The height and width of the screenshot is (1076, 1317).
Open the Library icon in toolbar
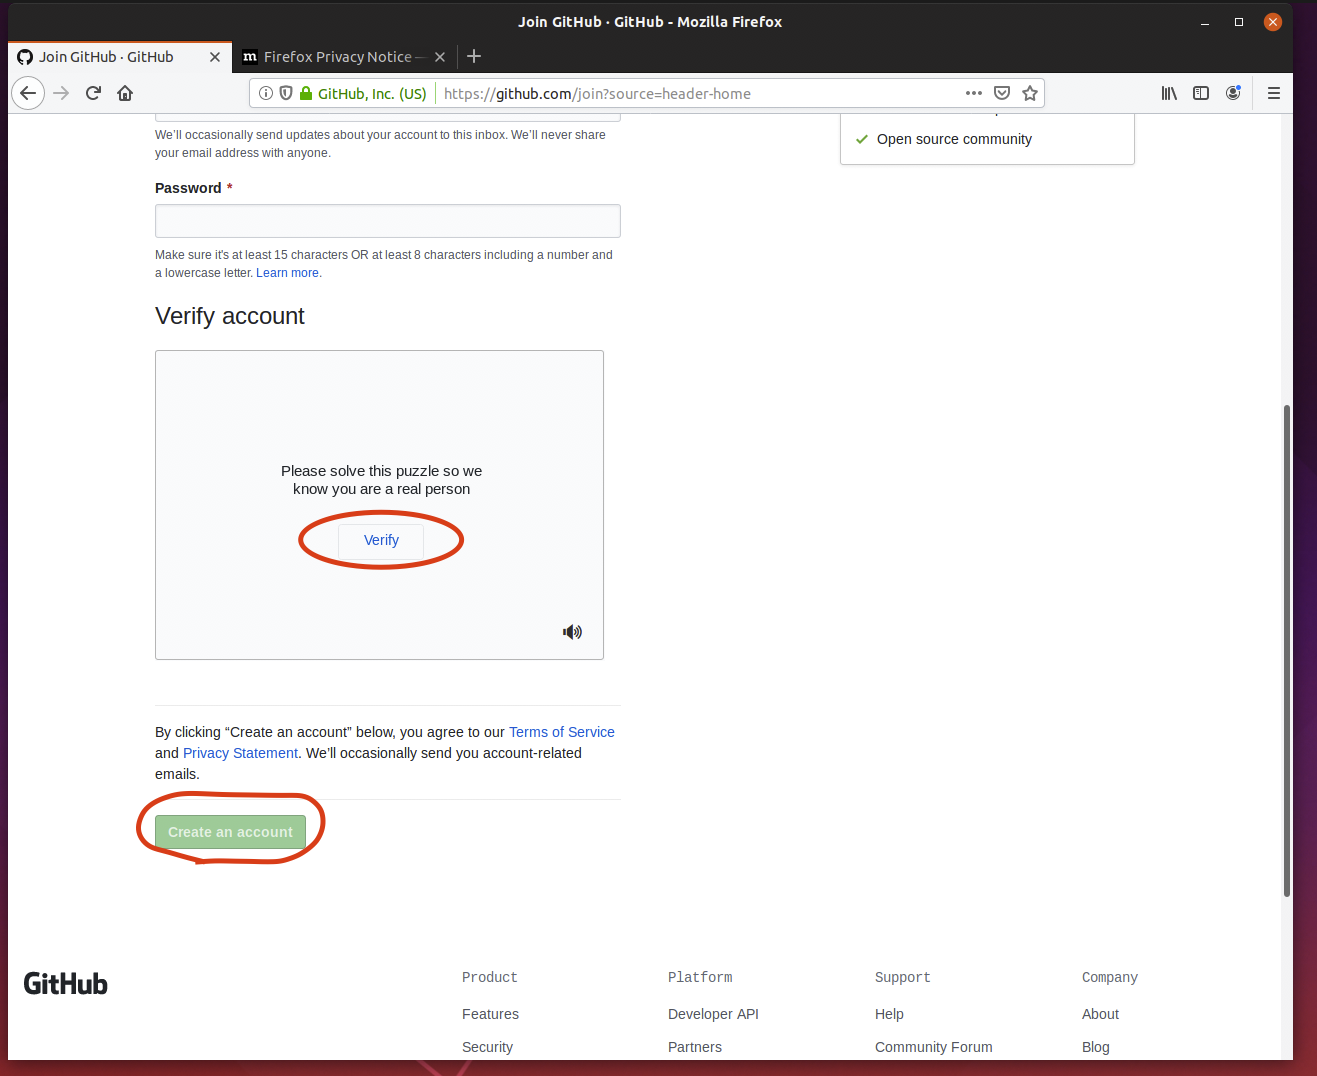tap(1169, 93)
